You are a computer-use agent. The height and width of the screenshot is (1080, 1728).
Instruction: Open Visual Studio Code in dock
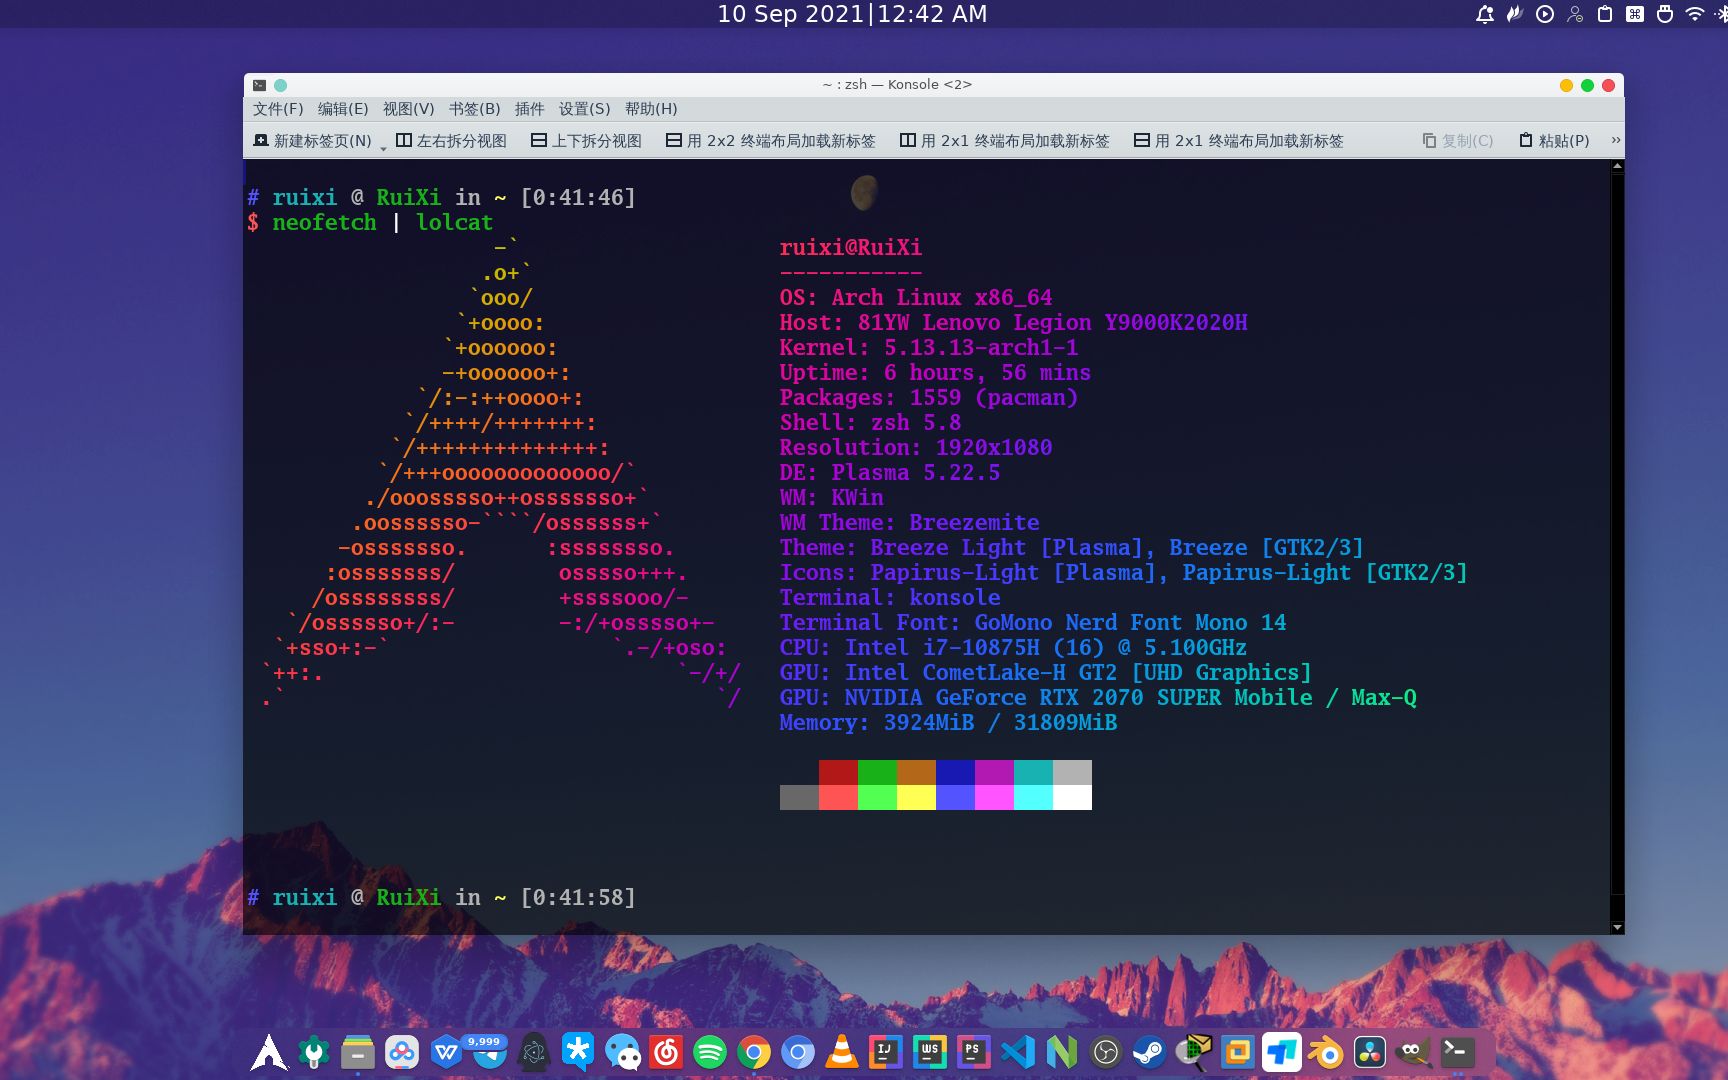click(1017, 1052)
